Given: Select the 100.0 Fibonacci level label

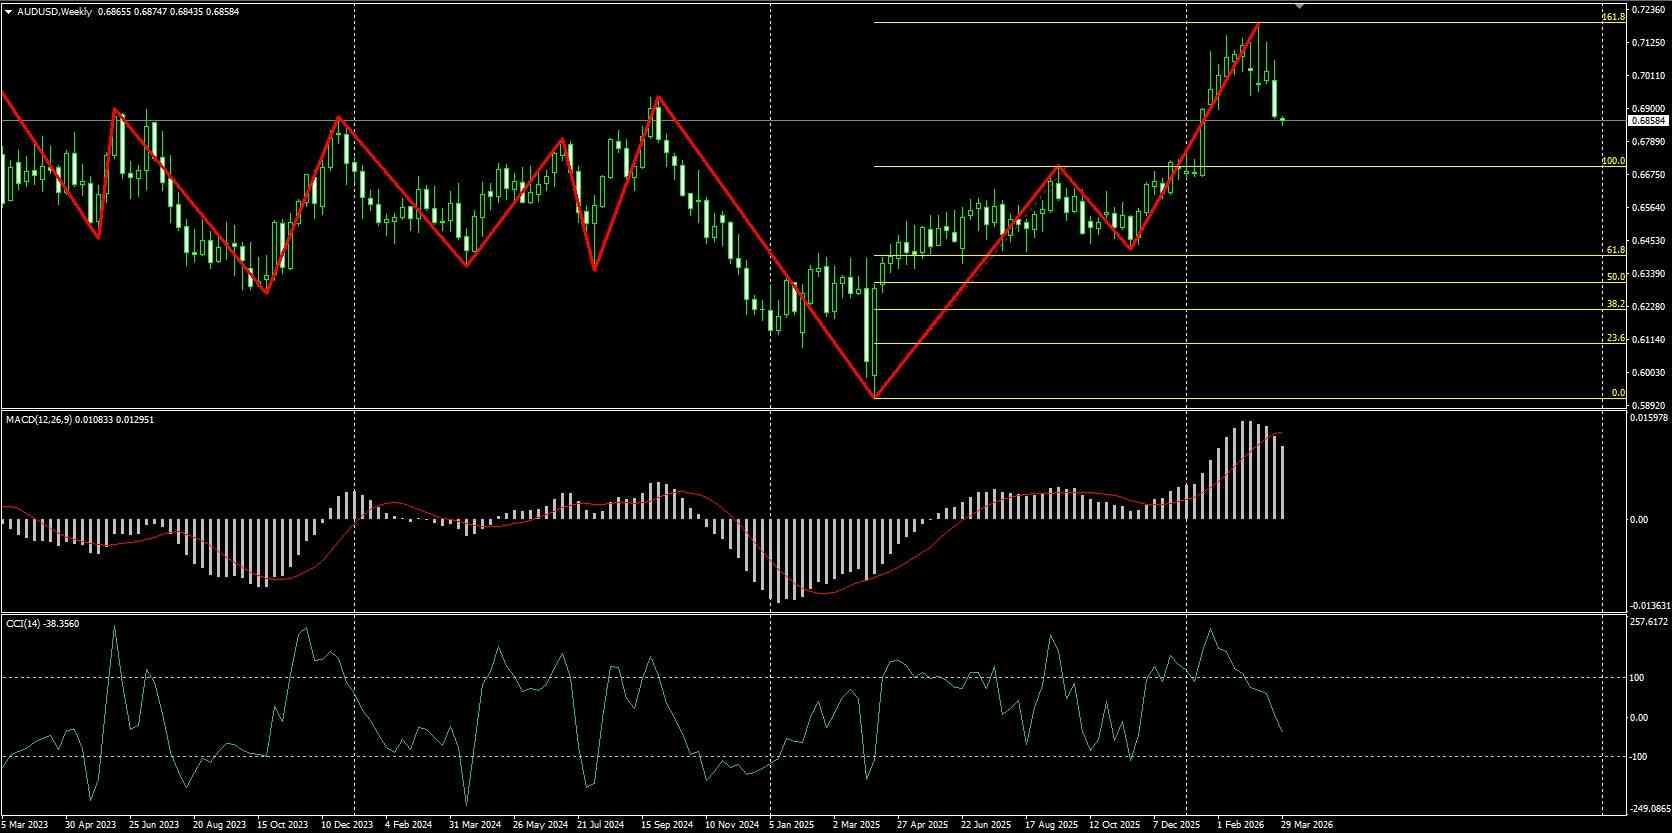Looking at the screenshot, I should coord(1613,160).
